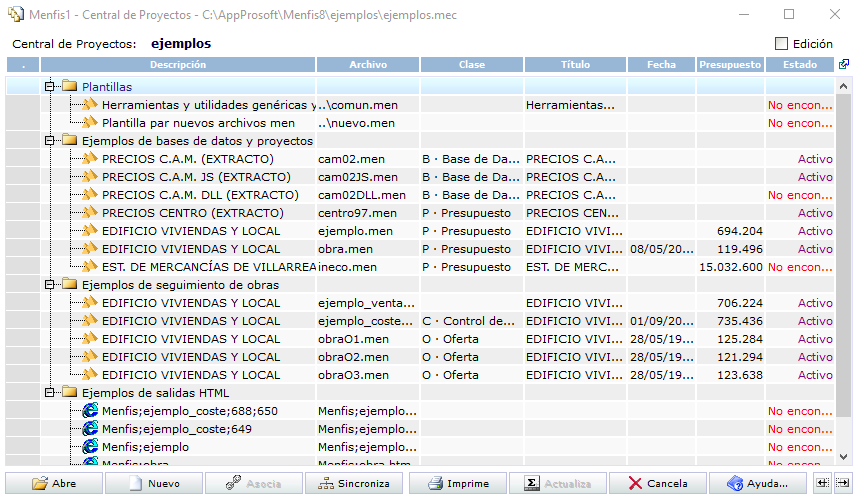This screenshot has height=499, width=858.
Task: Click the Abre button
Action: [54, 483]
